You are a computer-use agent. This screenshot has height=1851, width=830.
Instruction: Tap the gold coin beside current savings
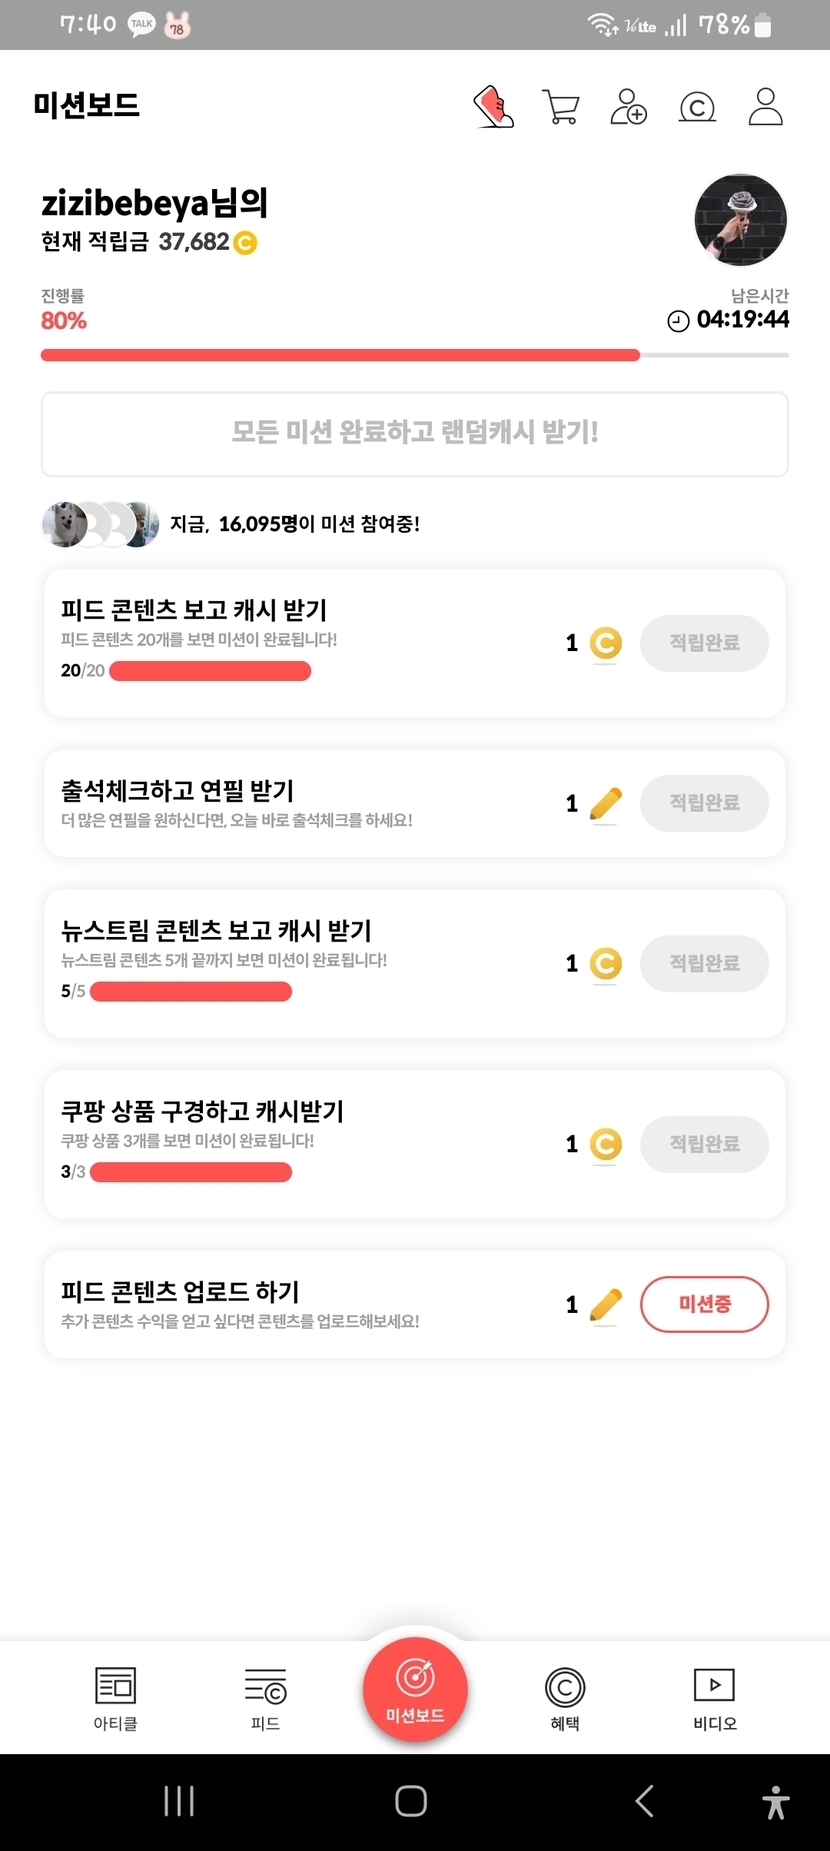[245, 242]
